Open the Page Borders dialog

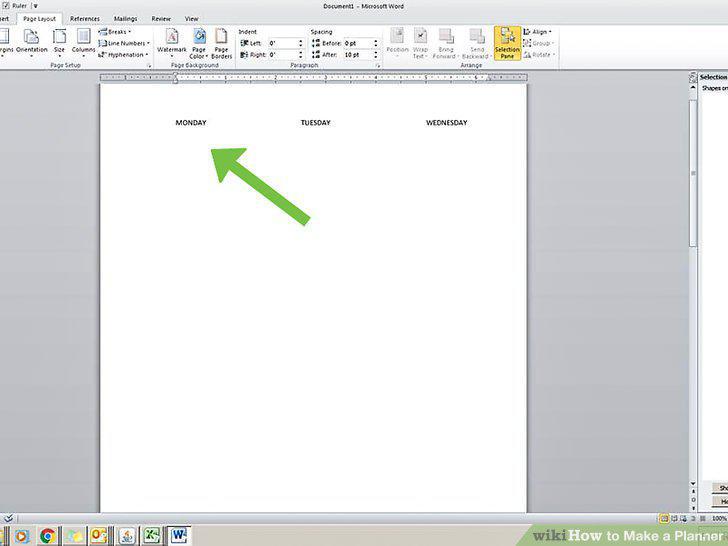[x=221, y=43]
